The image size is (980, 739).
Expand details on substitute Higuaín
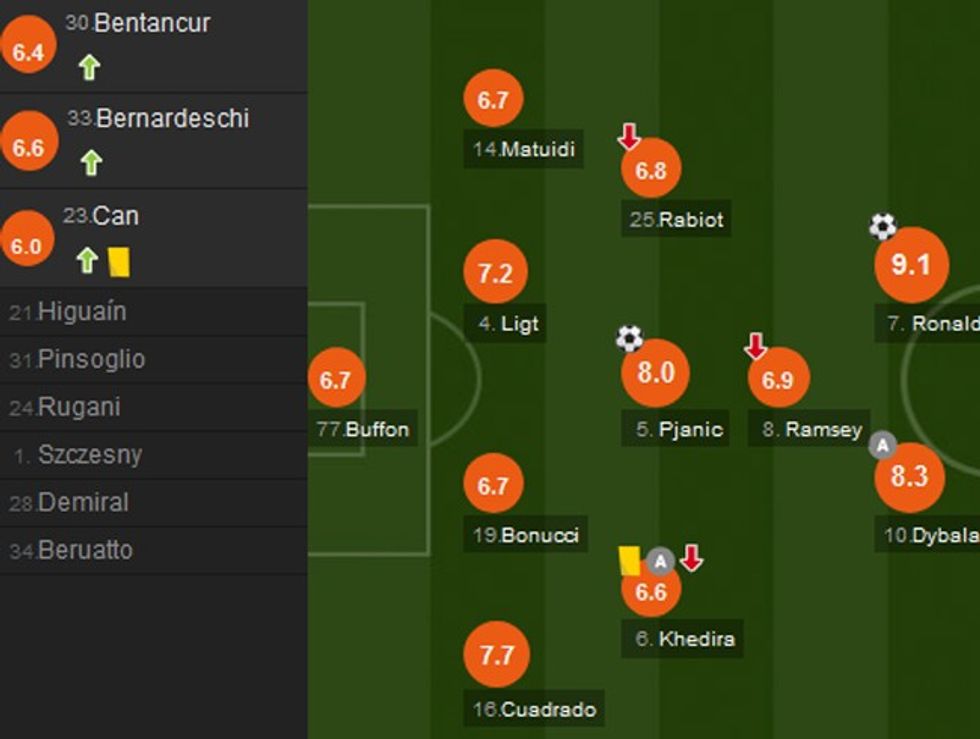click(85, 311)
